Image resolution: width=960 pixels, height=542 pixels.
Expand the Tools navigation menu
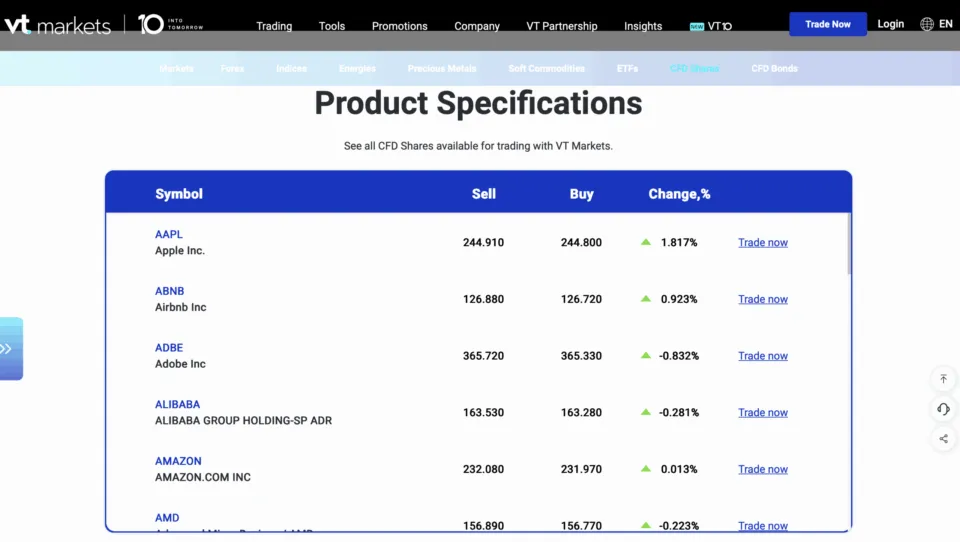click(332, 26)
